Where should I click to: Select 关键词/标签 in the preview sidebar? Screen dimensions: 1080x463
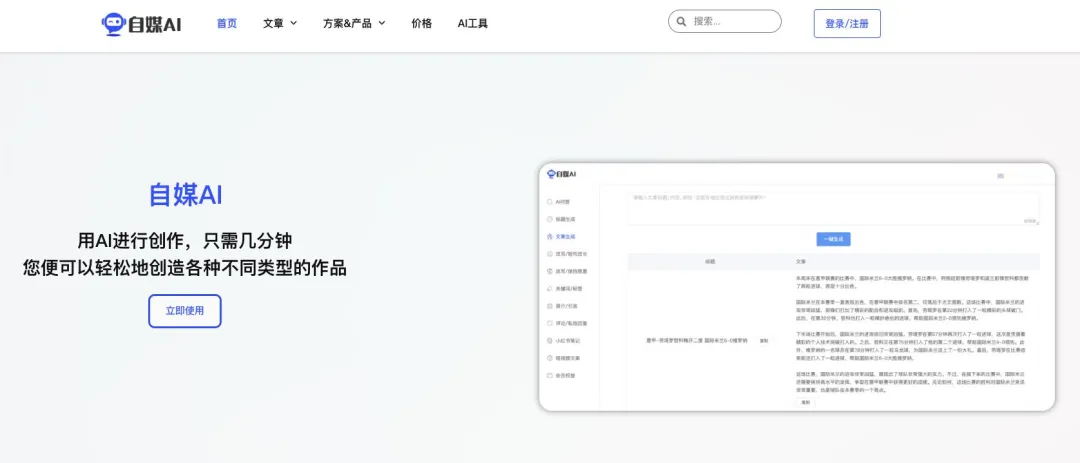pos(563,289)
